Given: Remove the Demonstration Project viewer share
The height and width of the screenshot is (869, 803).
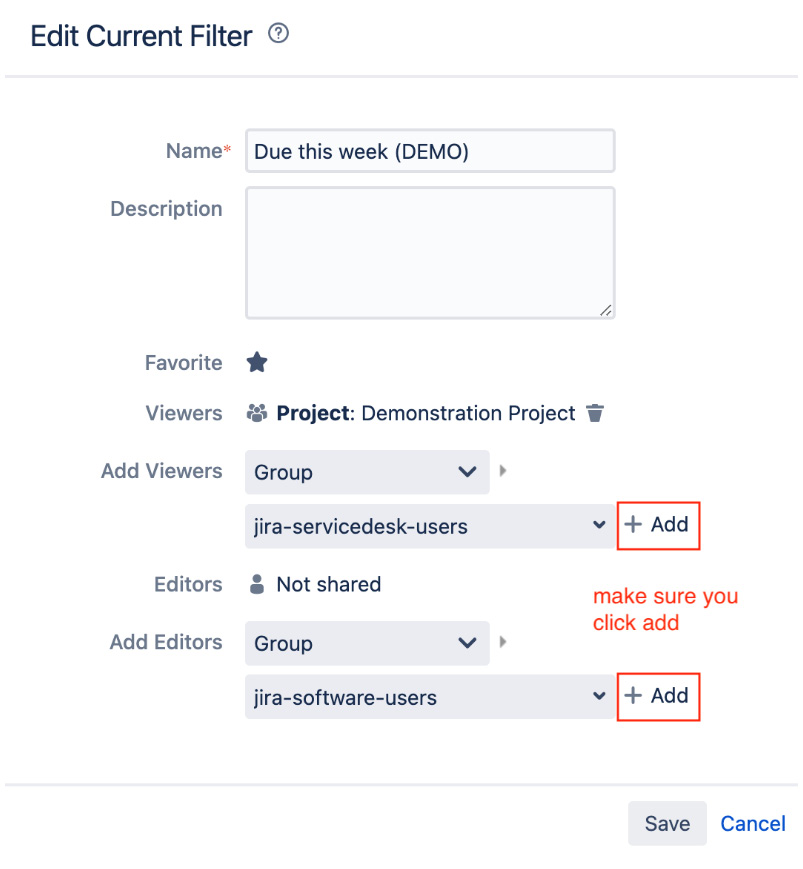Looking at the screenshot, I should pos(595,413).
